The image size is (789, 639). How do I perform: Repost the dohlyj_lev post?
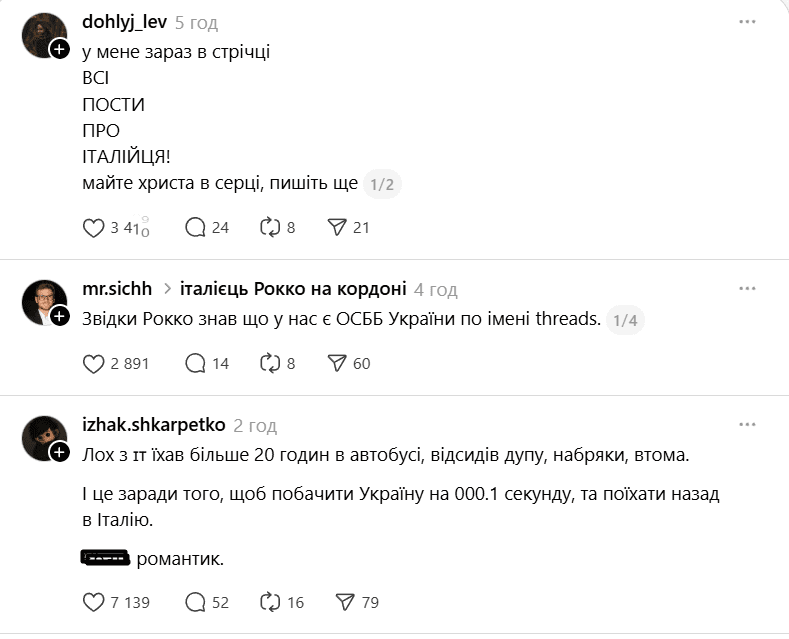[270, 228]
